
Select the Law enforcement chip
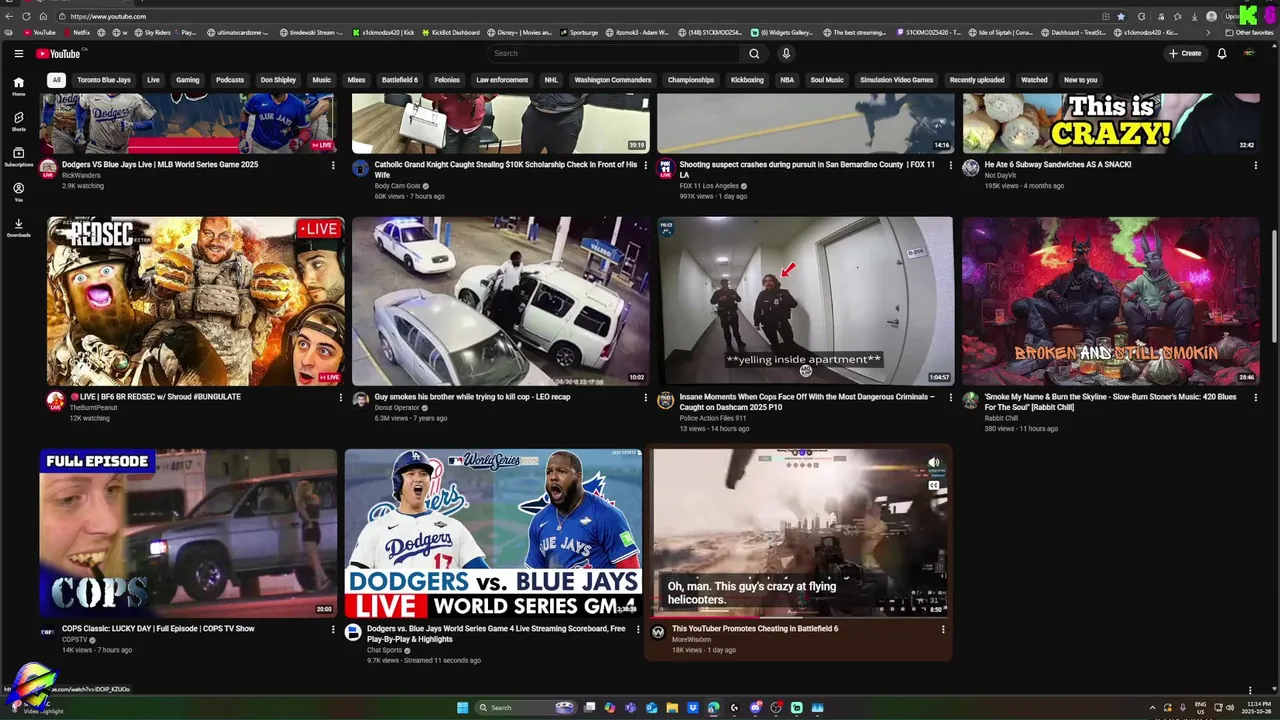pyautogui.click(x=502, y=80)
